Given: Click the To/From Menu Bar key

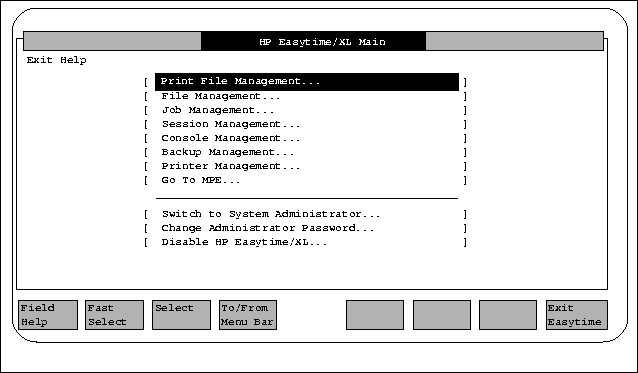Looking at the screenshot, I should tap(248, 315).
